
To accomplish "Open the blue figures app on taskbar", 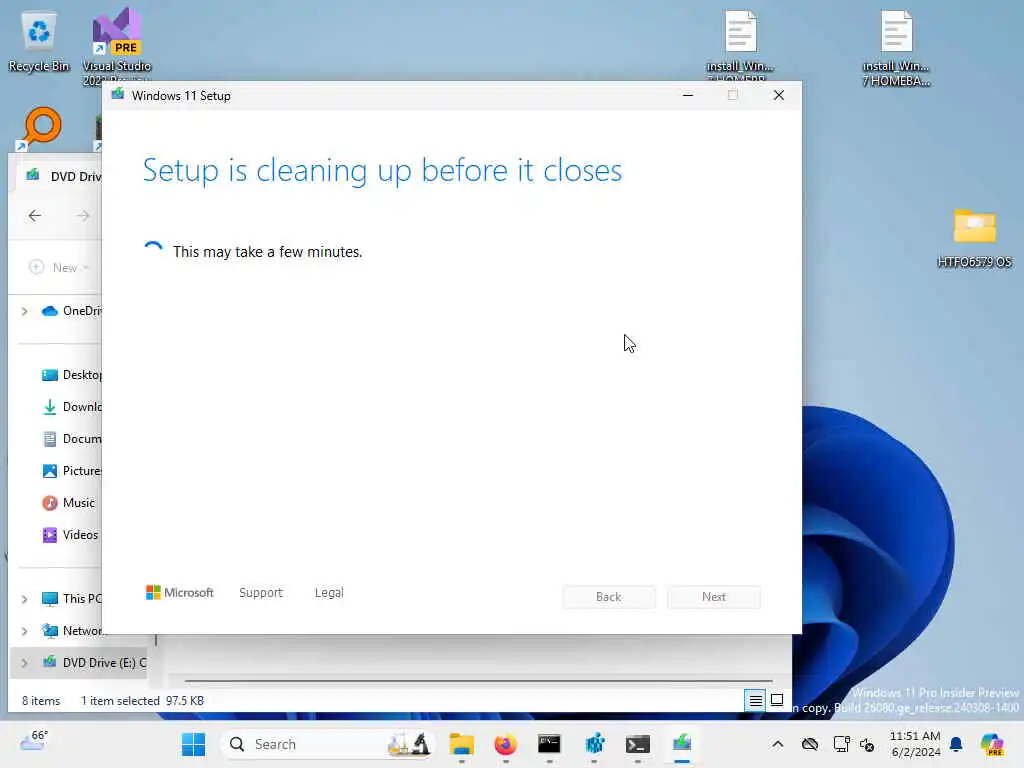I will (594, 744).
